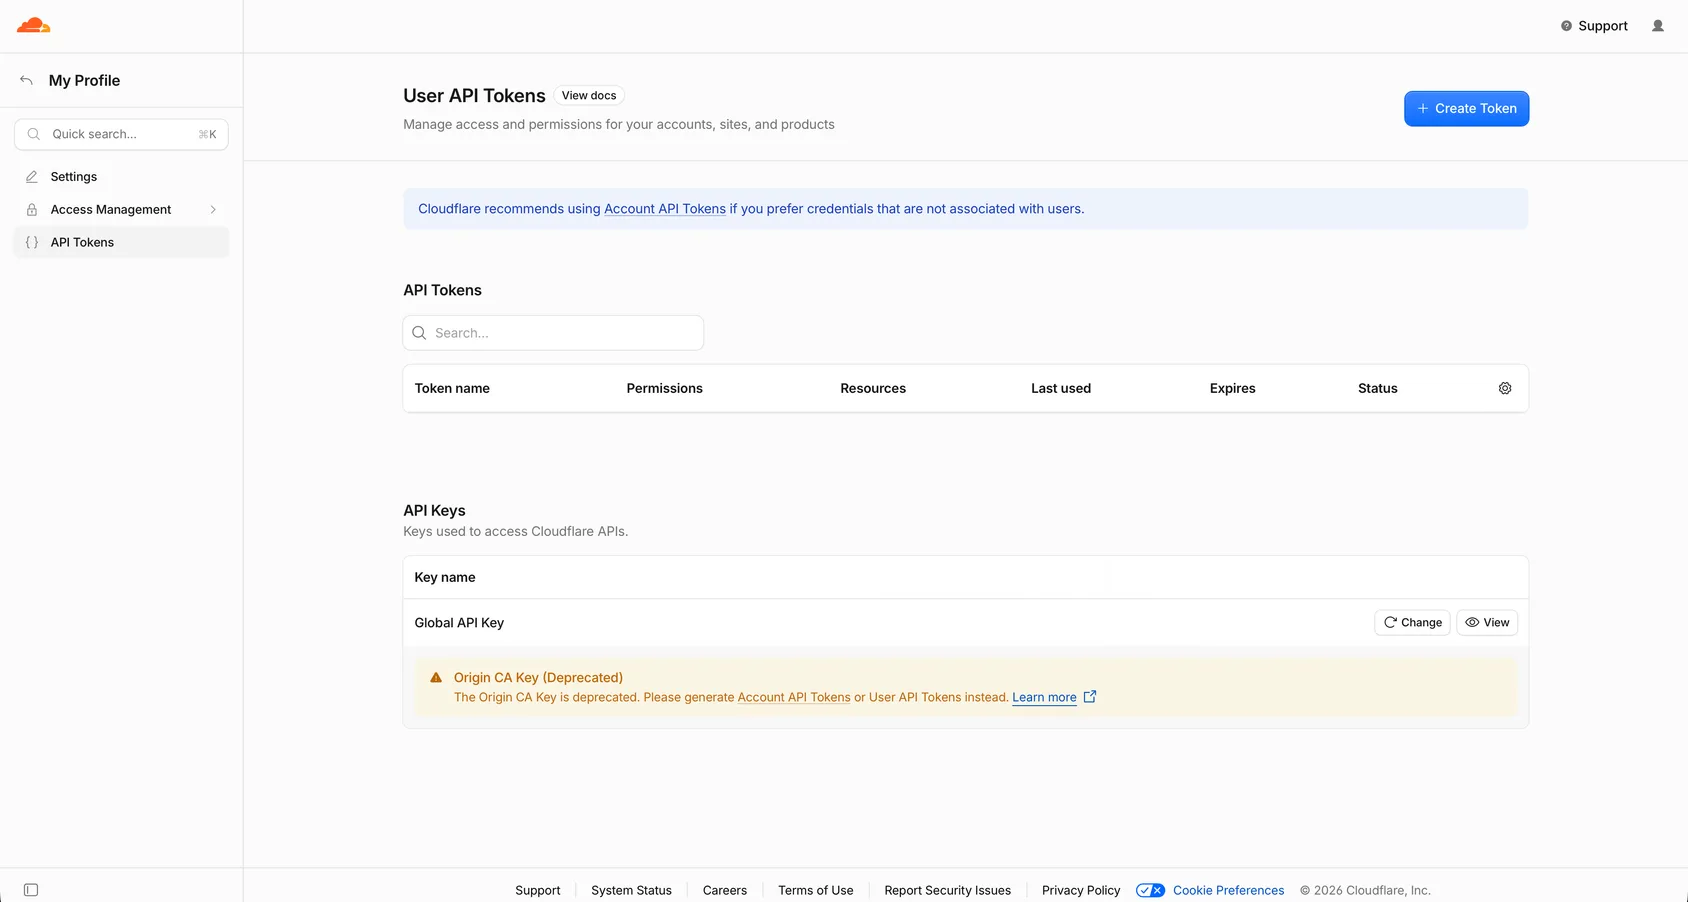The height and width of the screenshot is (902, 1688).
Task: Toggle the cookie preferences check/x icon
Action: click(x=1150, y=890)
